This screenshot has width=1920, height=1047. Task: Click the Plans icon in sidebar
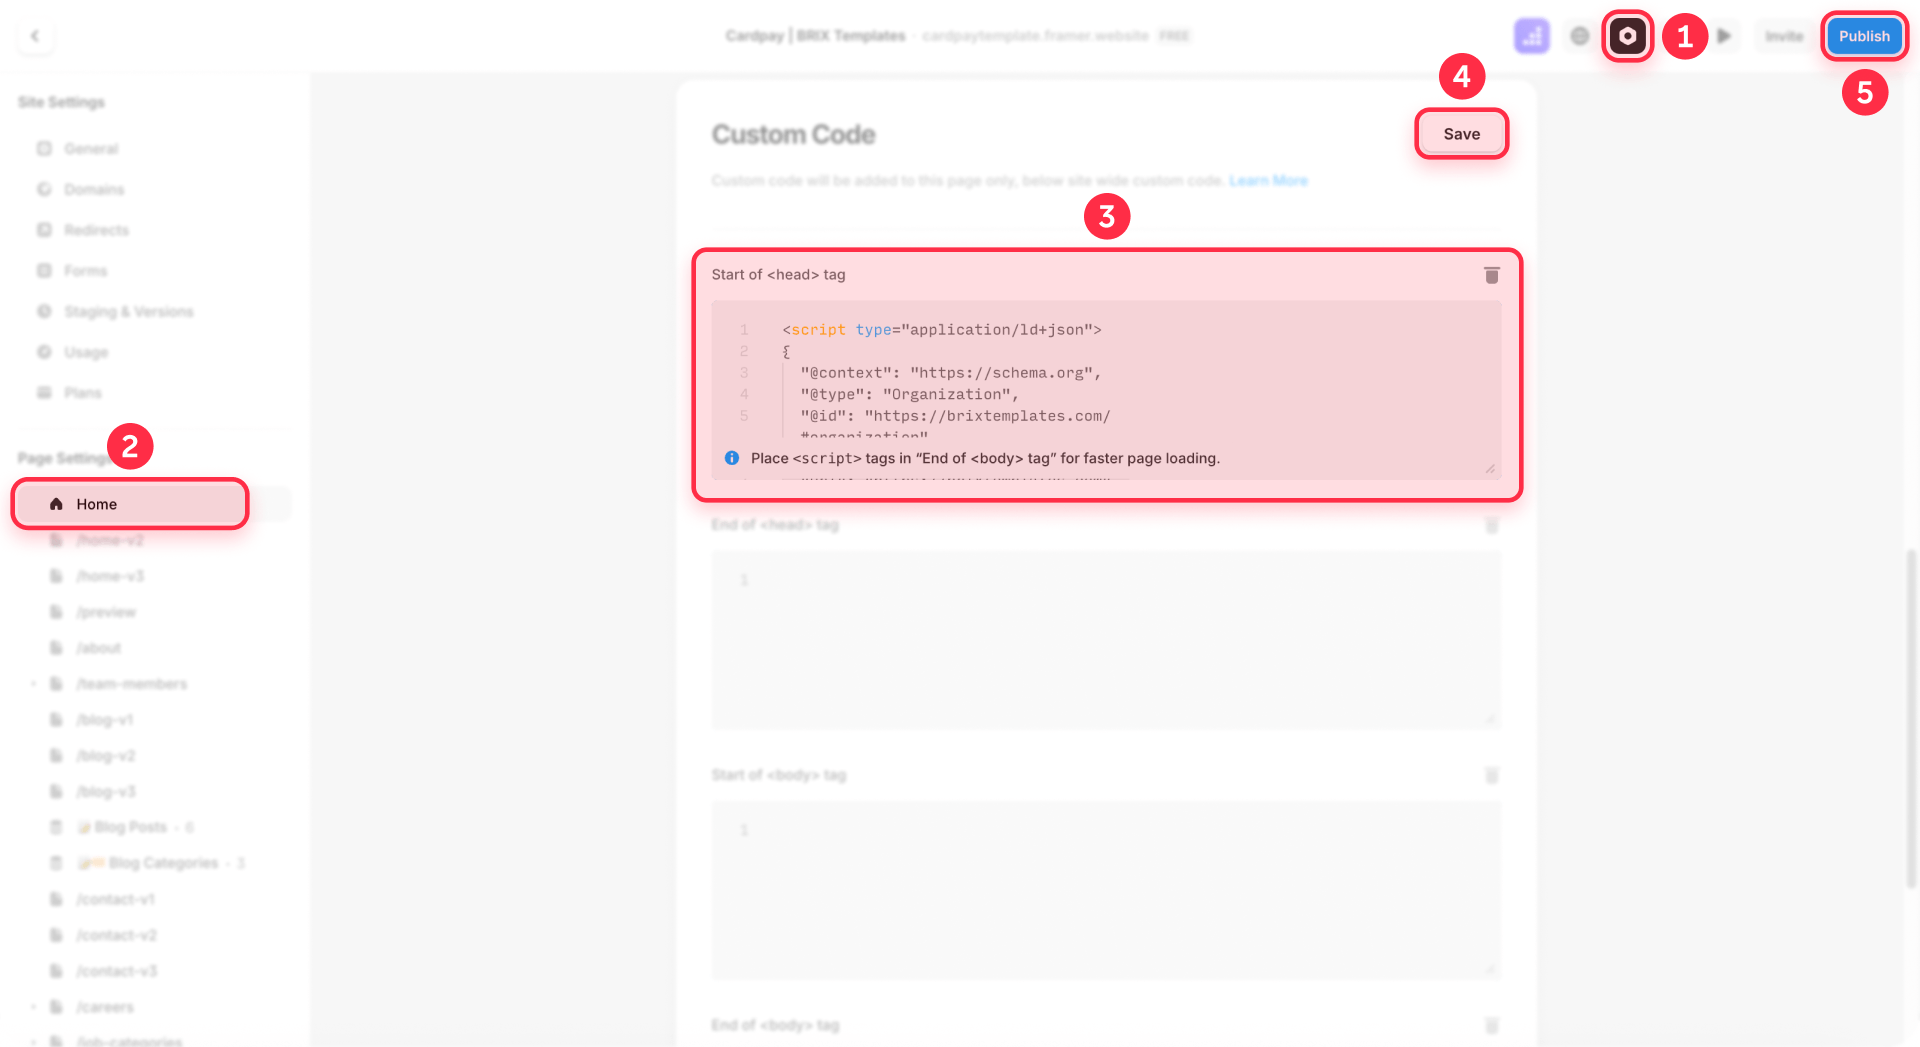pos(44,392)
